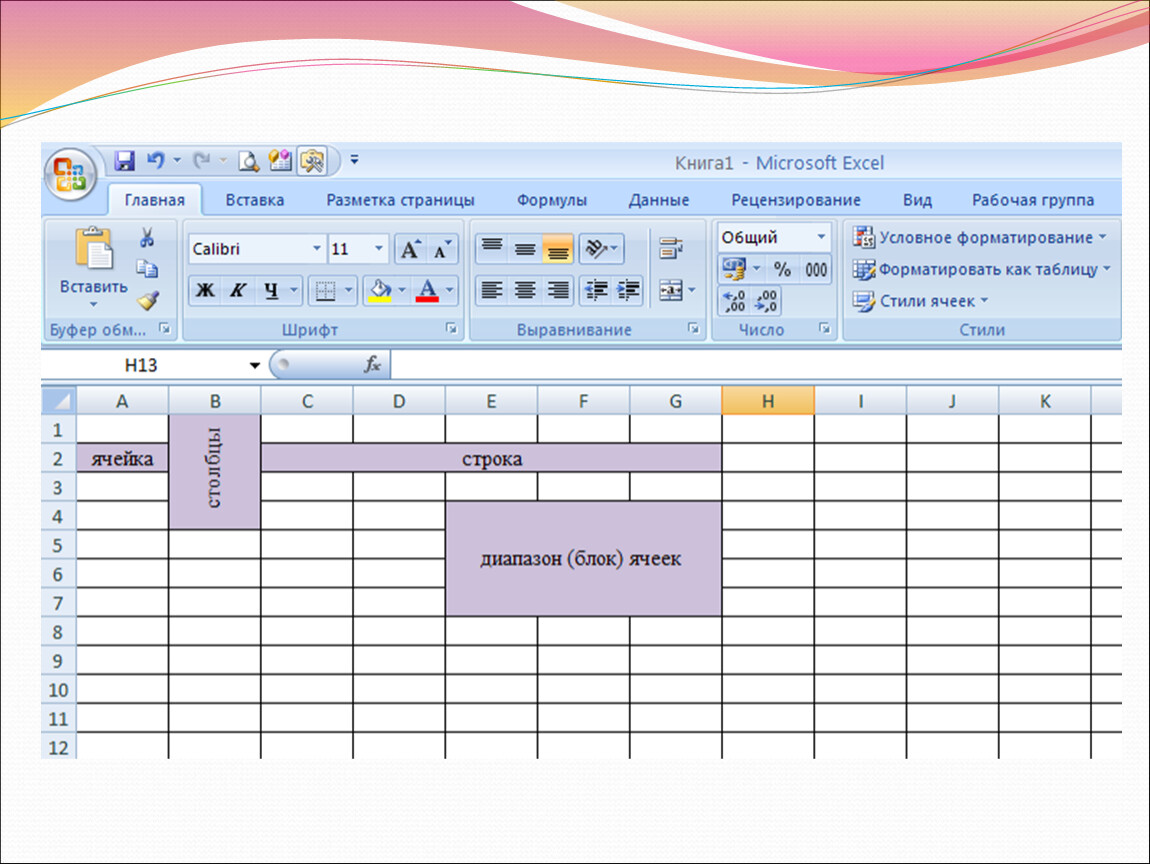
Task: Open Вид tab
Action: [x=917, y=200]
